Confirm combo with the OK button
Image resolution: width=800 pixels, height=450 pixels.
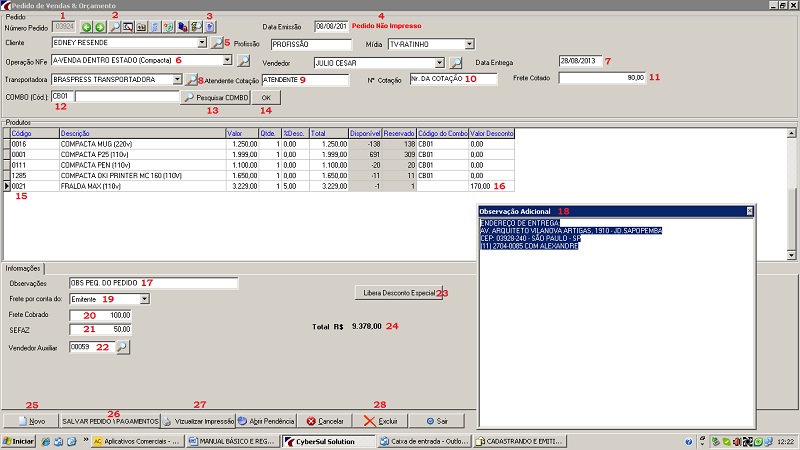266,97
